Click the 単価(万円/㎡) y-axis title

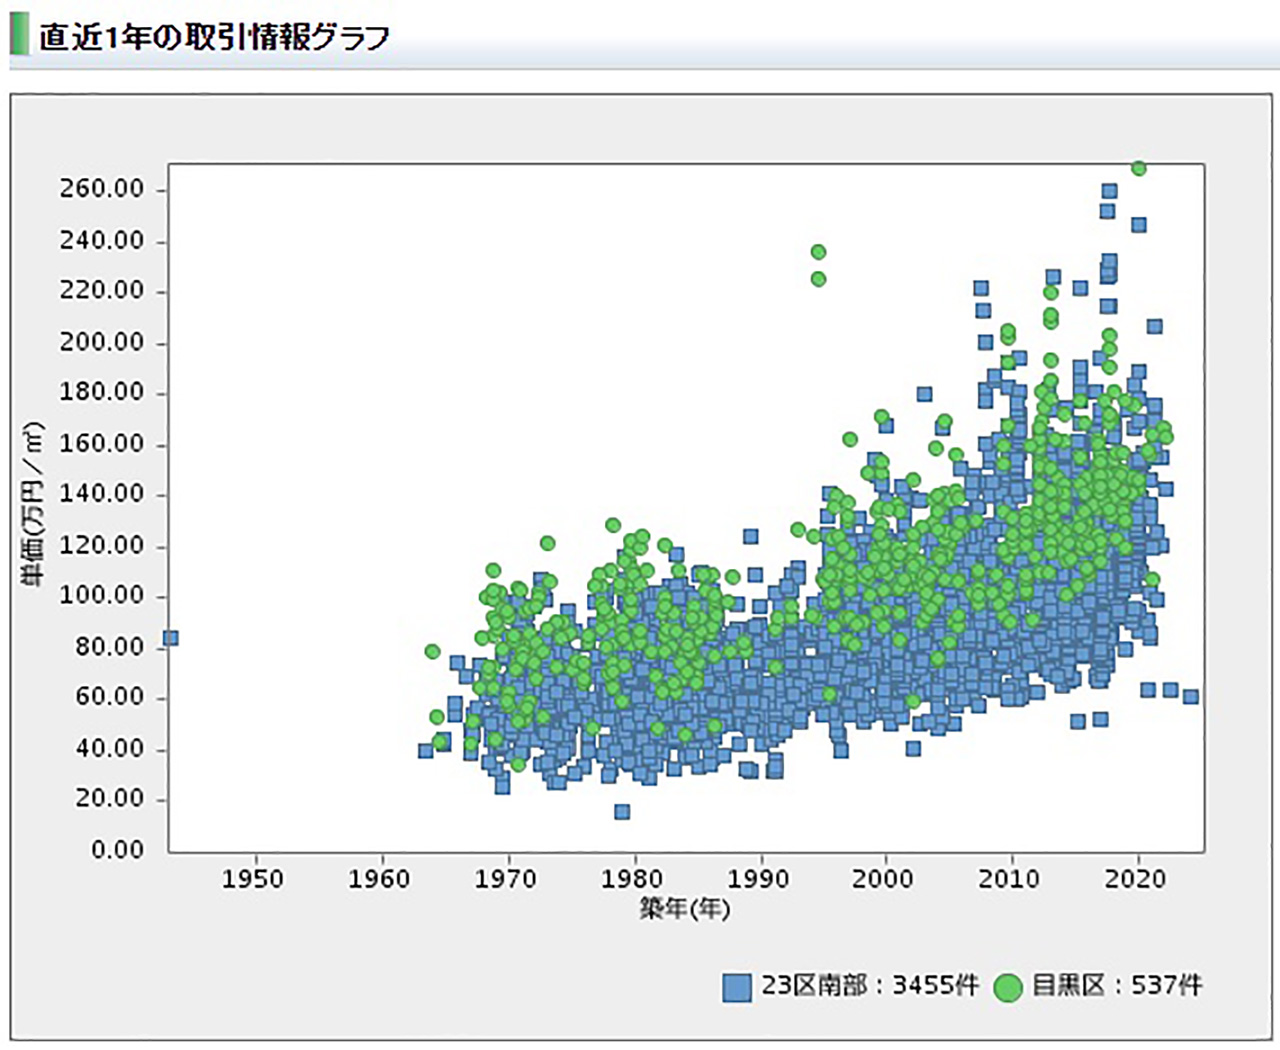tap(34, 504)
